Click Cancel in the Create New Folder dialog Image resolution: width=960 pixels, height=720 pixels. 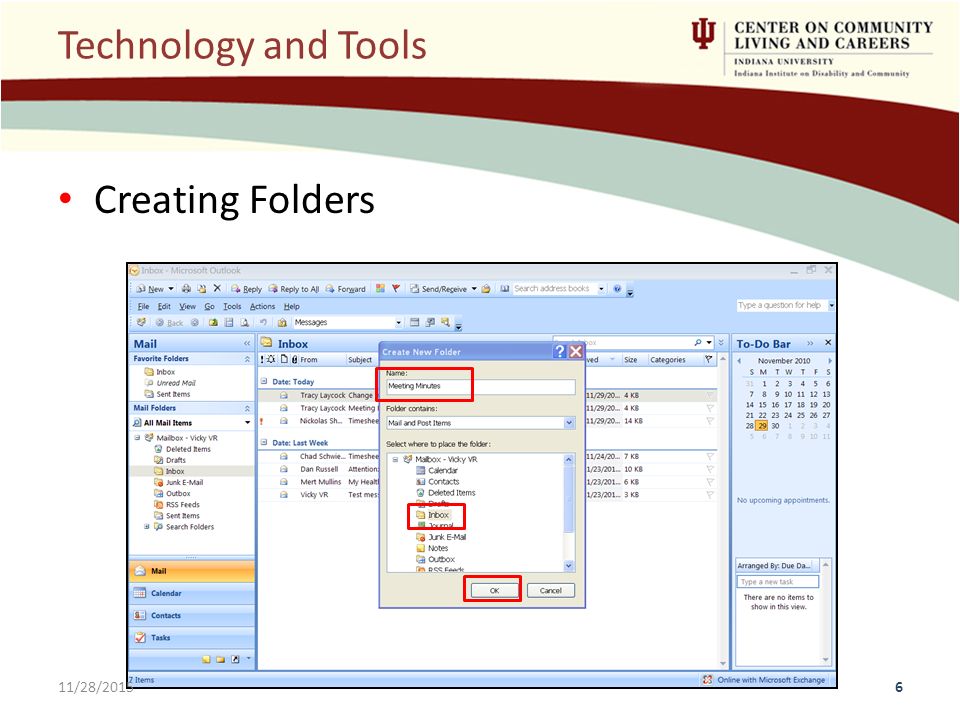550,590
